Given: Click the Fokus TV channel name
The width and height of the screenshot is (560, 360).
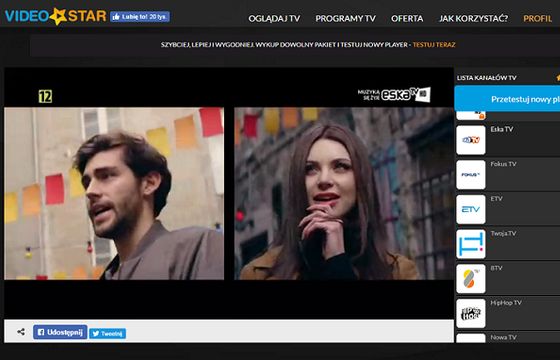Looking at the screenshot, I should coord(503,164).
